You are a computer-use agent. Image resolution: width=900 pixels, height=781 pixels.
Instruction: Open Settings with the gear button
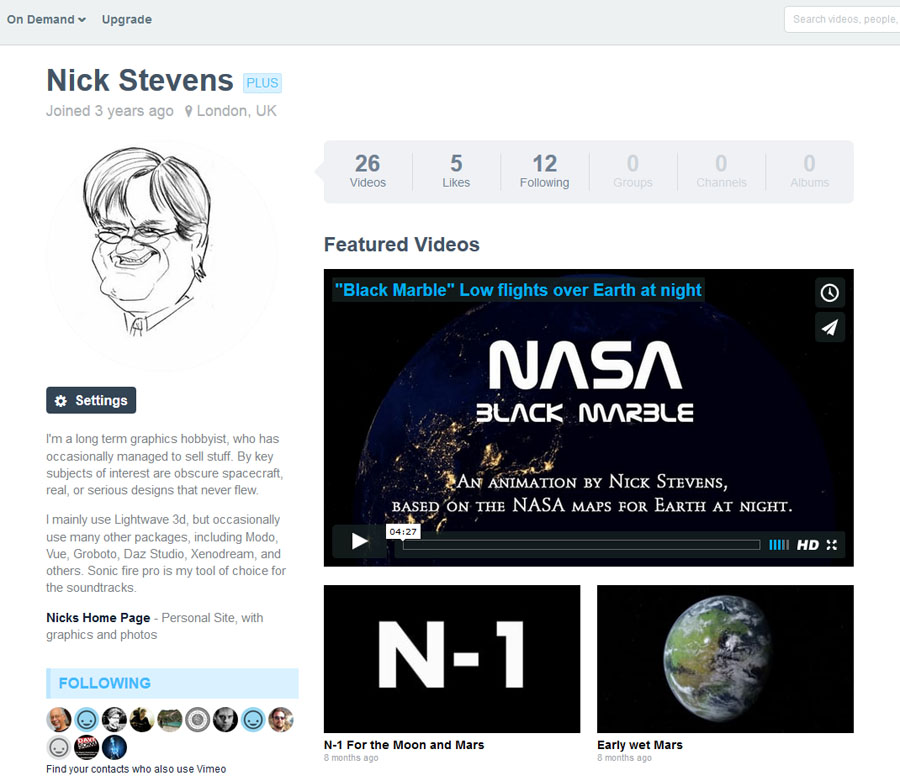[91, 400]
